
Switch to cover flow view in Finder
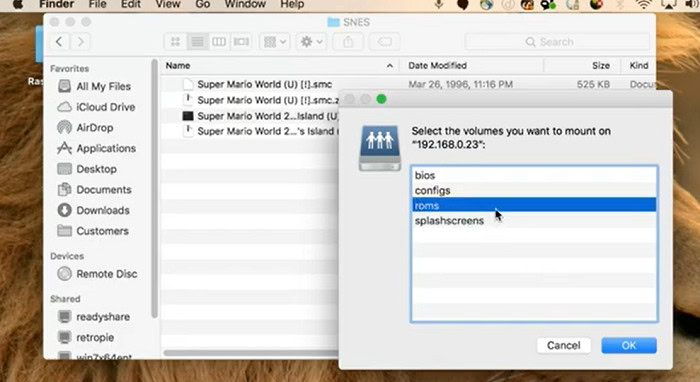pyautogui.click(x=241, y=42)
